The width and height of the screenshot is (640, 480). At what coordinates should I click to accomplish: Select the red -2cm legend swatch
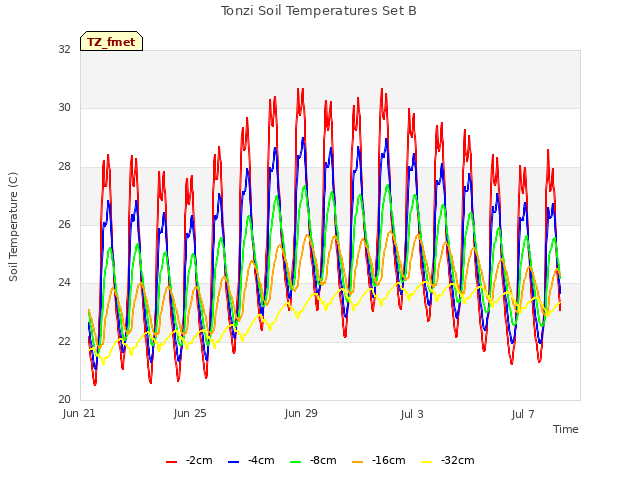(171, 462)
